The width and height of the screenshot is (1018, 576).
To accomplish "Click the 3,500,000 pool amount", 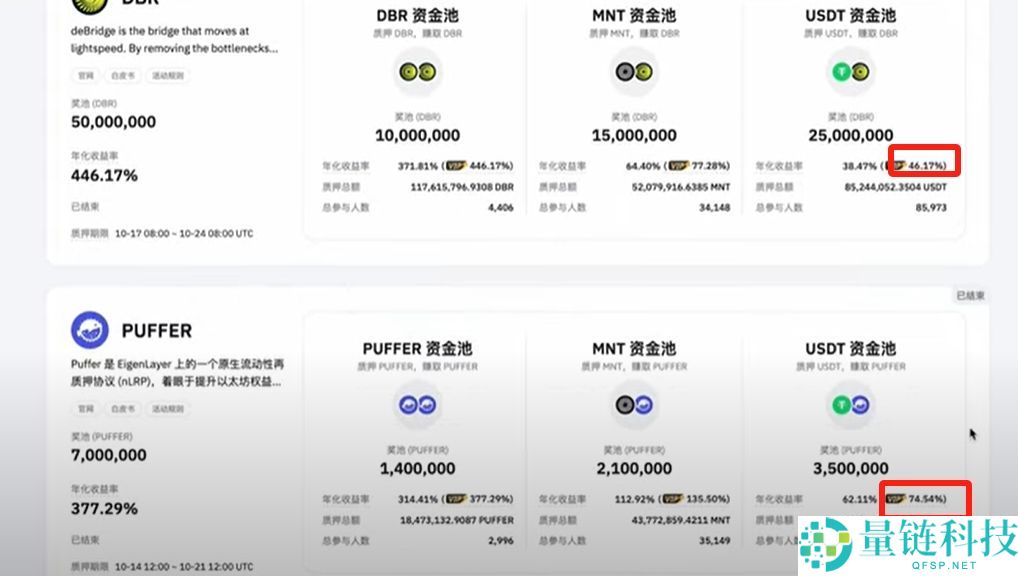I will pyautogui.click(x=850, y=468).
